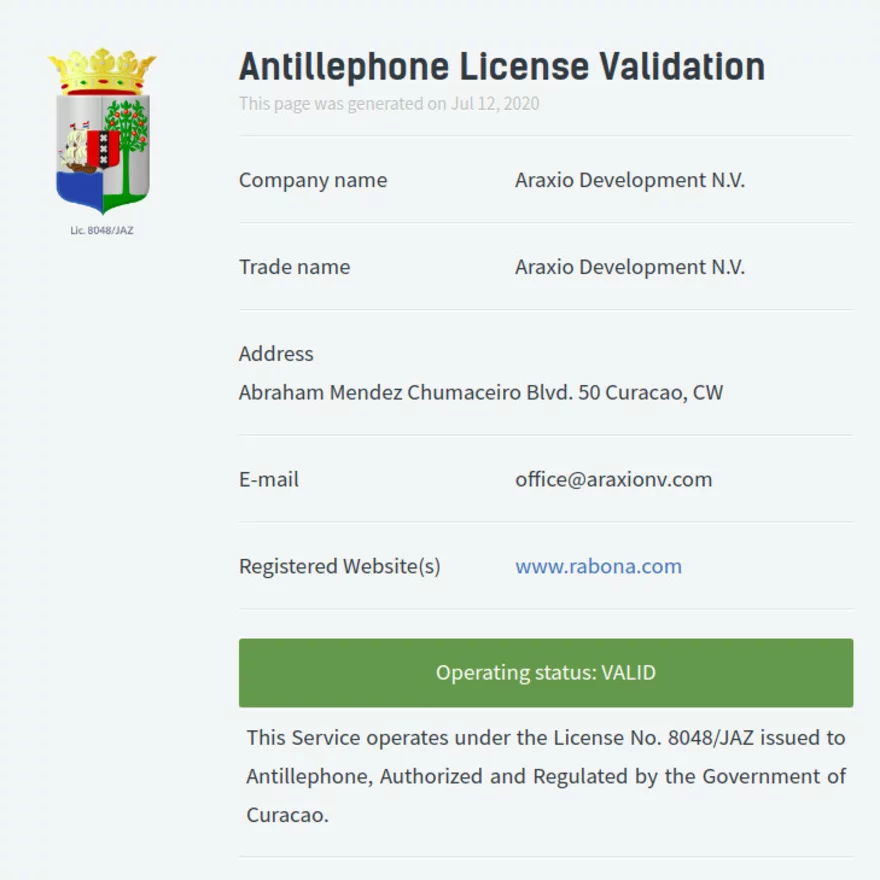Click the Registered Website(s) label
Image resolution: width=880 pixels, height=880 pixels.
(339, 566)
